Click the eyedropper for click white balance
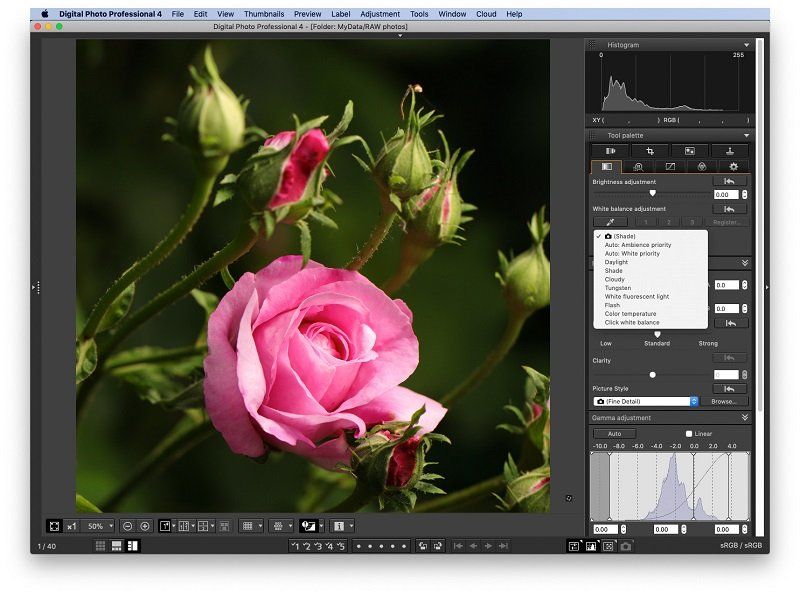This screenshot has width=800, height=594. (612, 221)
